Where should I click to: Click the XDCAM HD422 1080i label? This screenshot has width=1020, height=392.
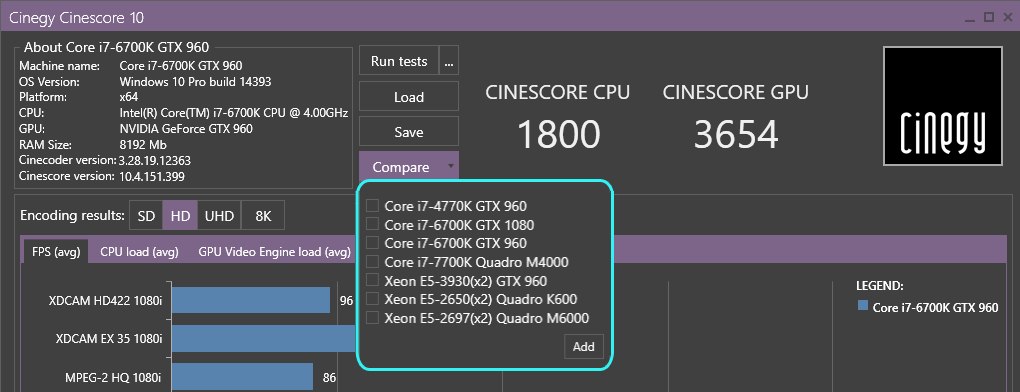(105, 301)
